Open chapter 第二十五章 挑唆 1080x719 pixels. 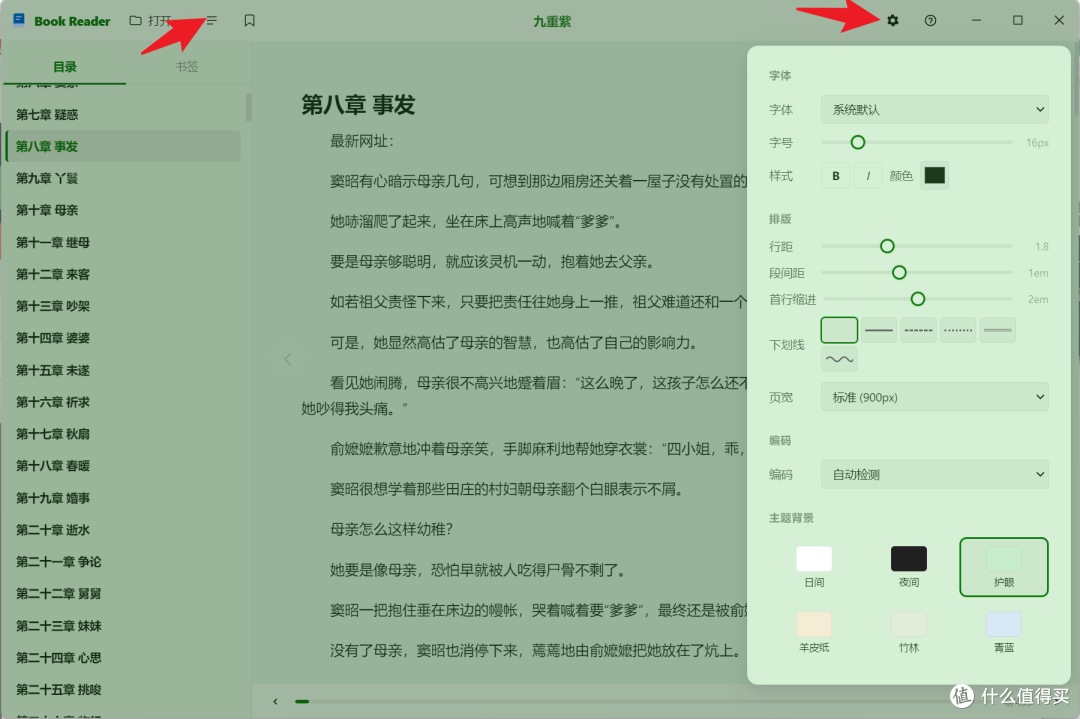[x=123, y=689]
